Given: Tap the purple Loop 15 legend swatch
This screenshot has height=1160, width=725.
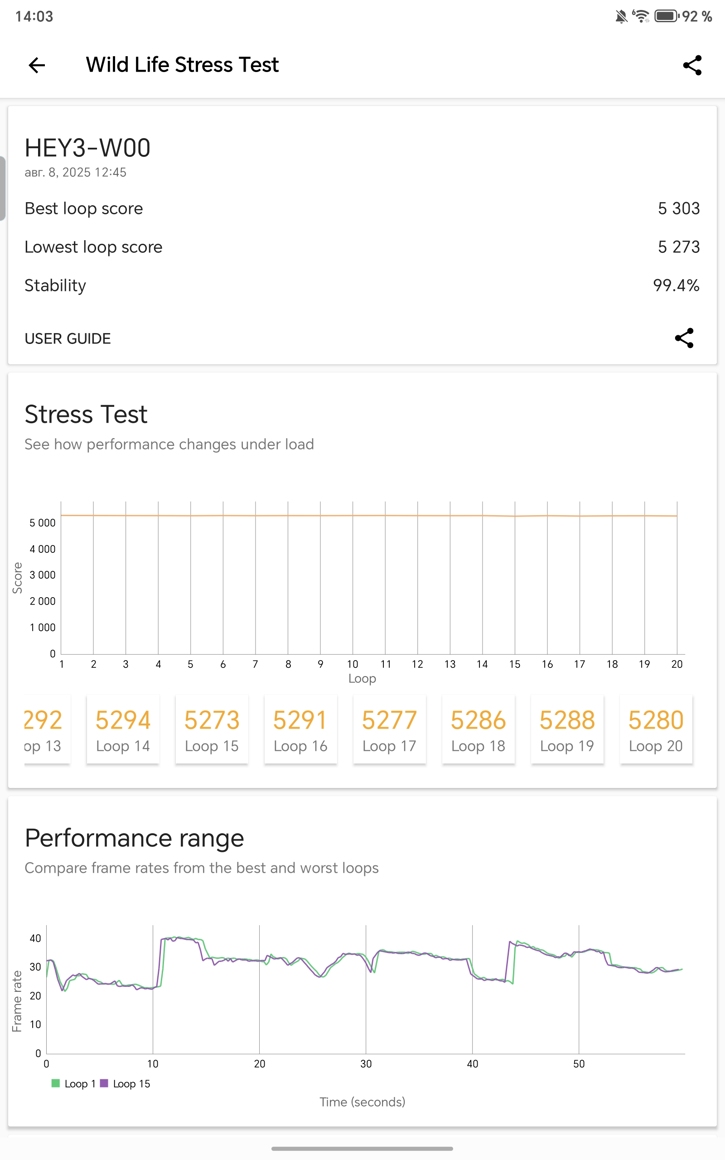Looking at the screenshot, I should [104, 1083].
